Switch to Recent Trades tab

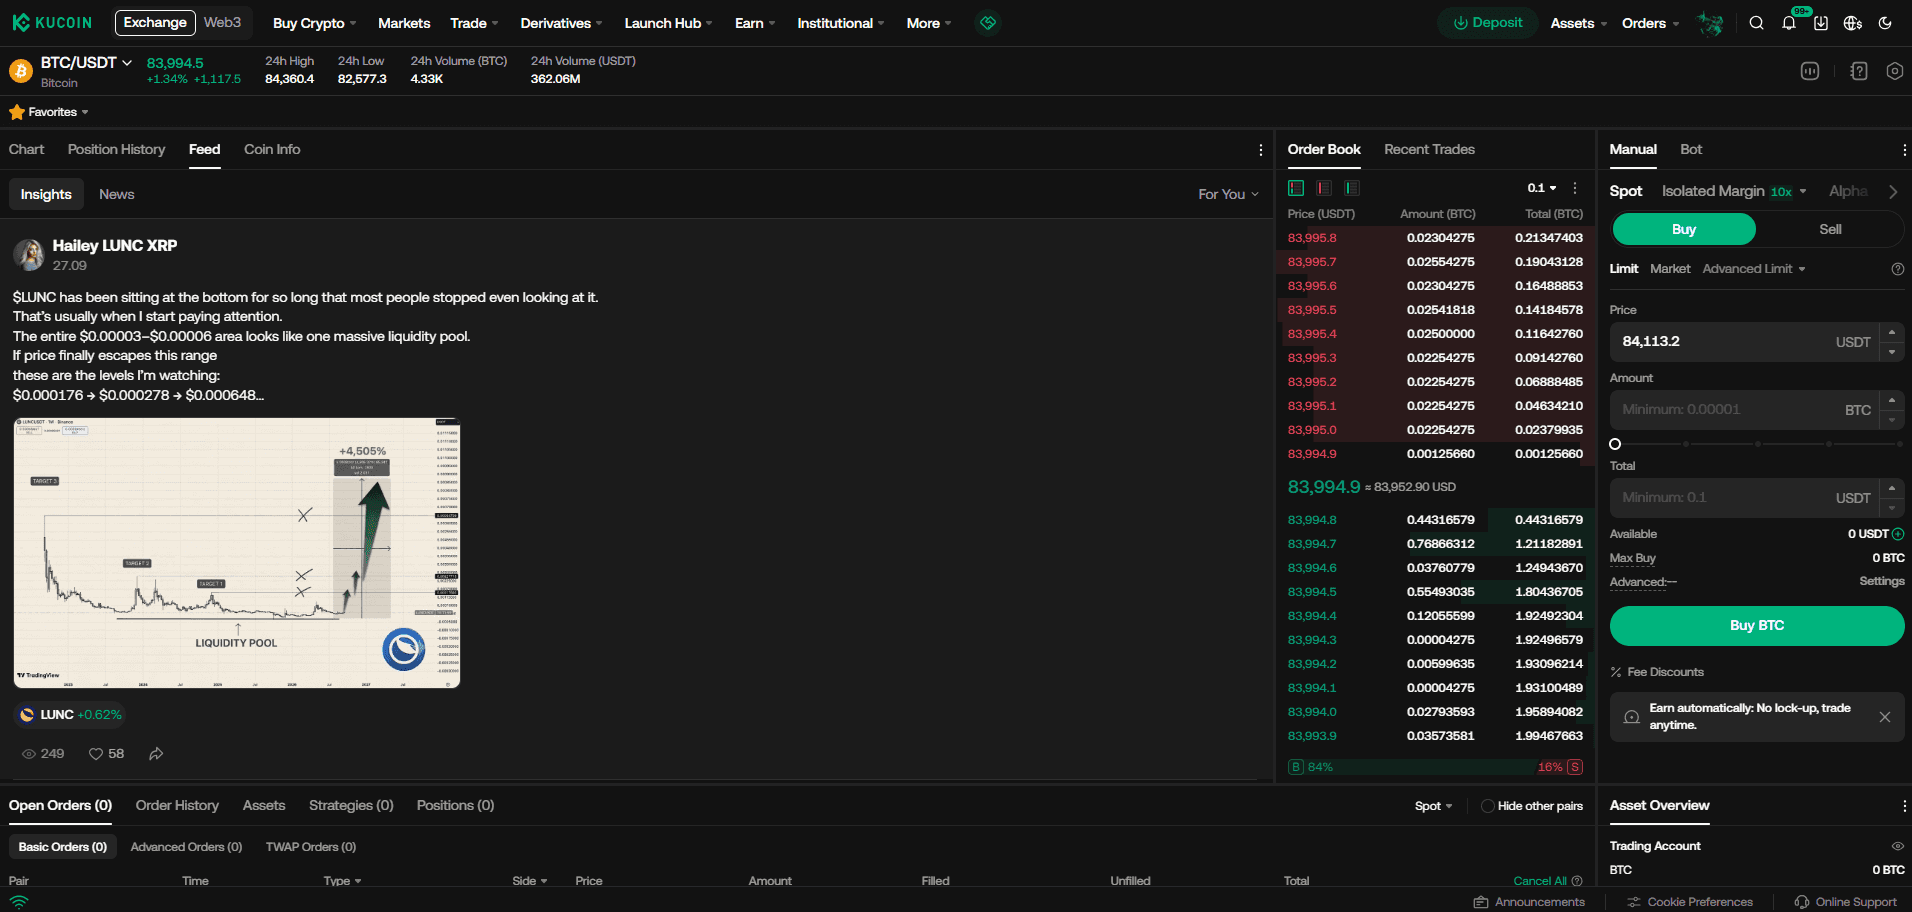(1429, 149)
